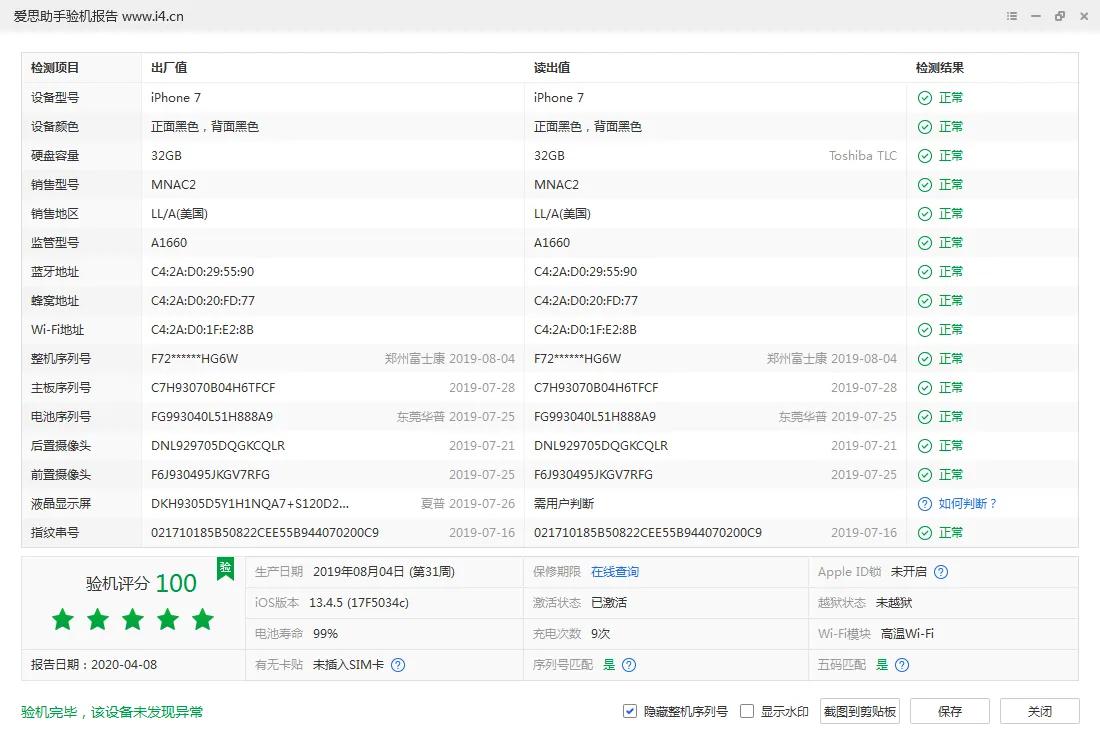Uncheck the 隐藏整机序列号 checkbox

629,711
